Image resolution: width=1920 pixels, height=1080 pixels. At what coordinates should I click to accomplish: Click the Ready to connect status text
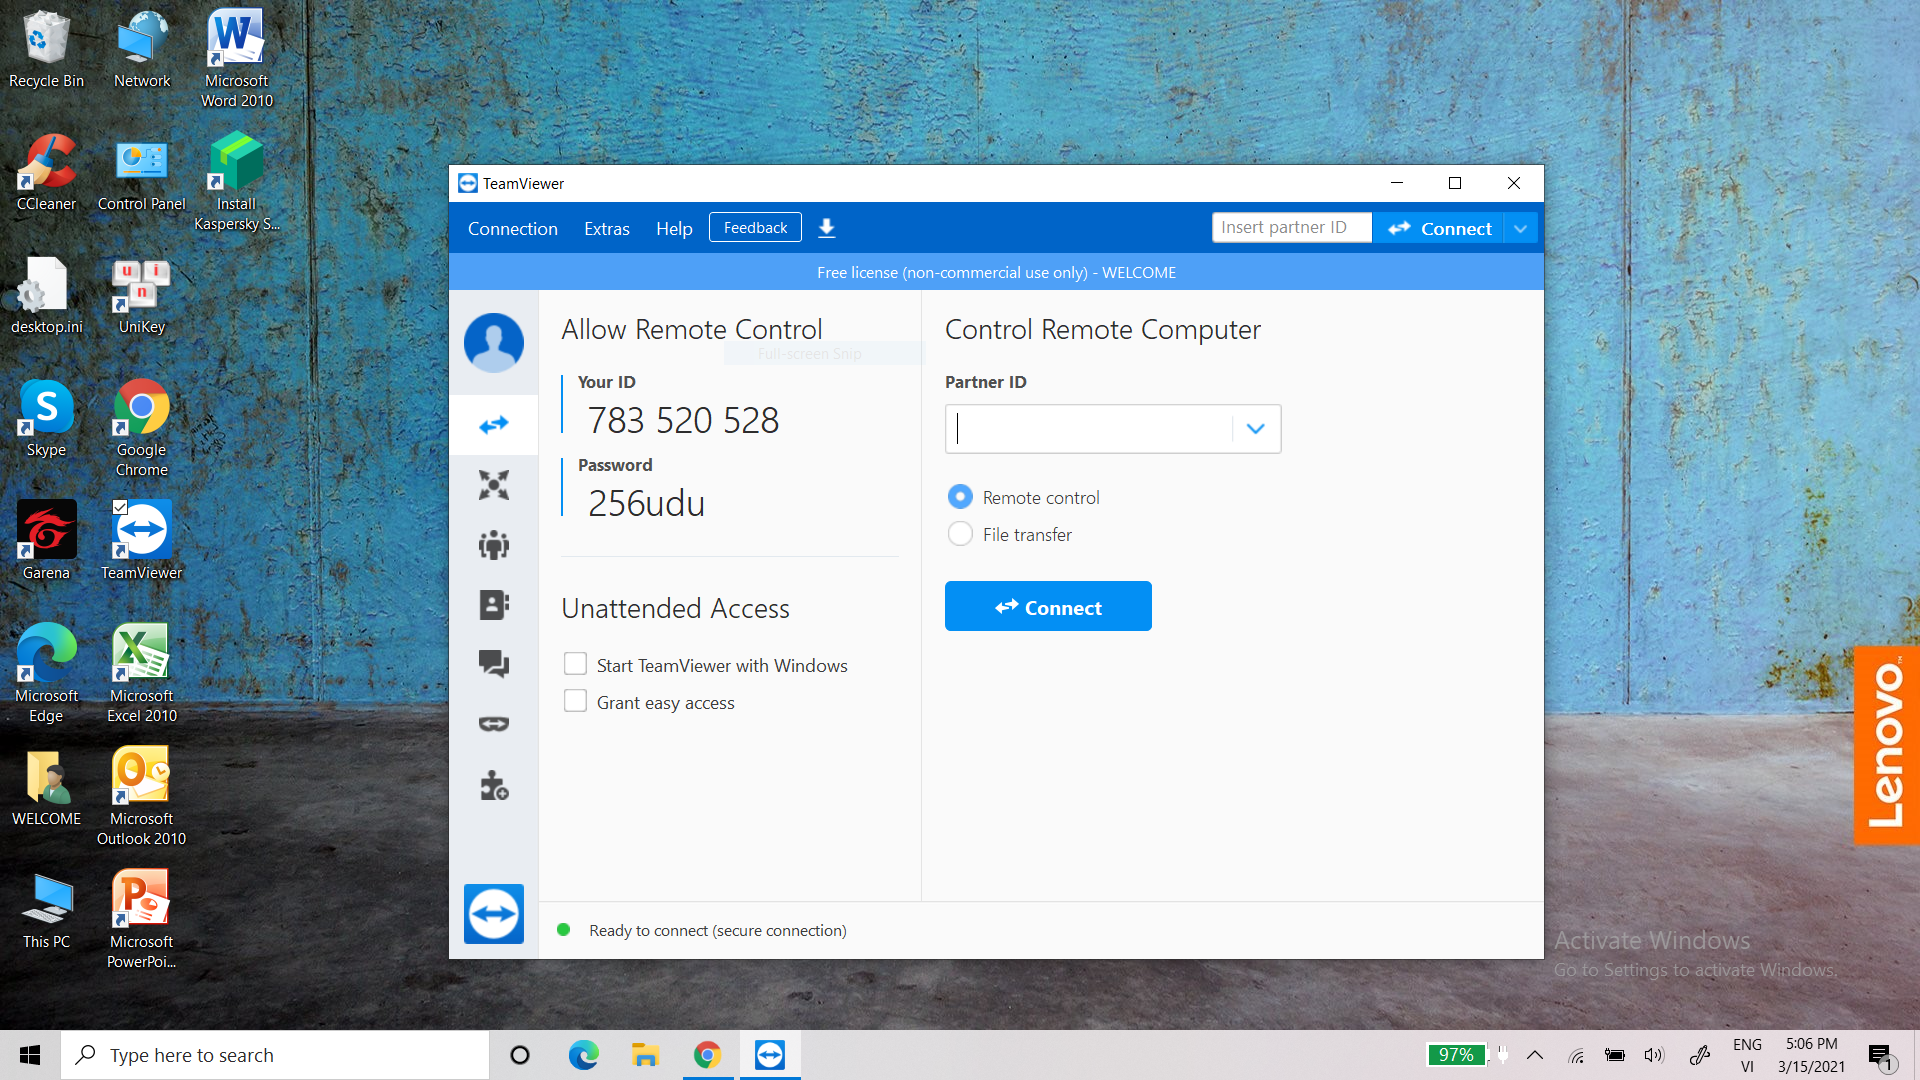pyautogui.click(x=718, y=931)
